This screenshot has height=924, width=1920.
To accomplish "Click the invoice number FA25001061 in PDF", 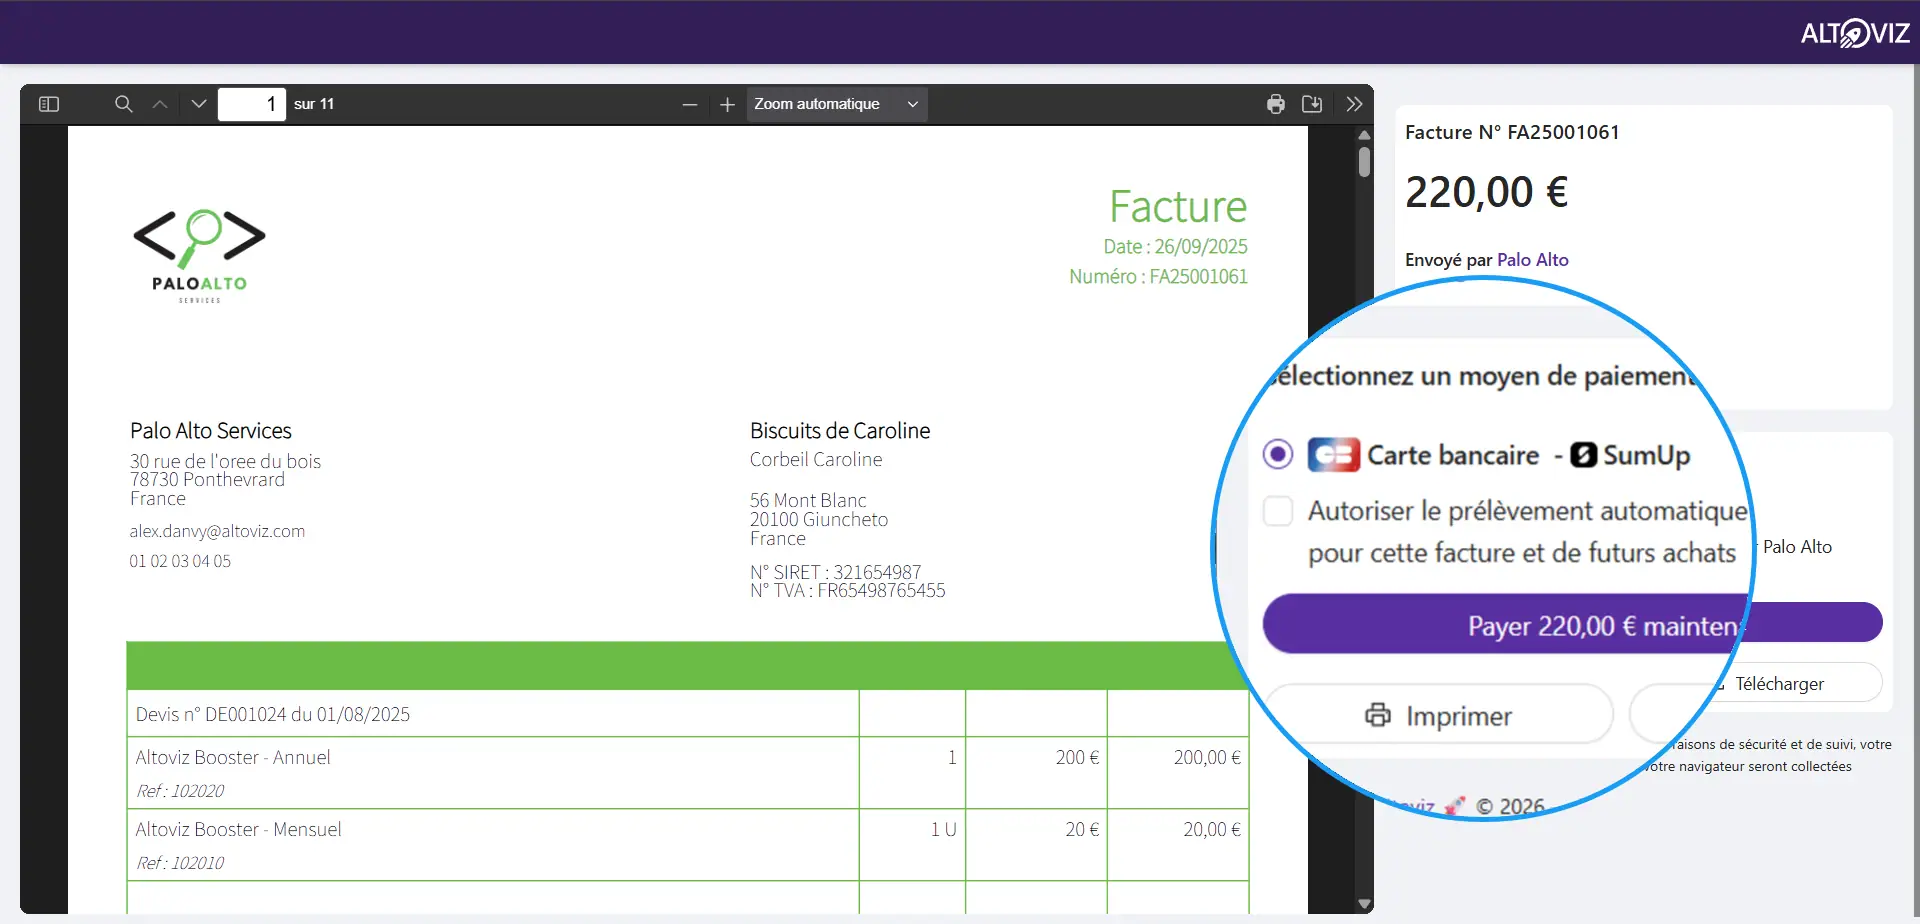I will (1198, 276).
